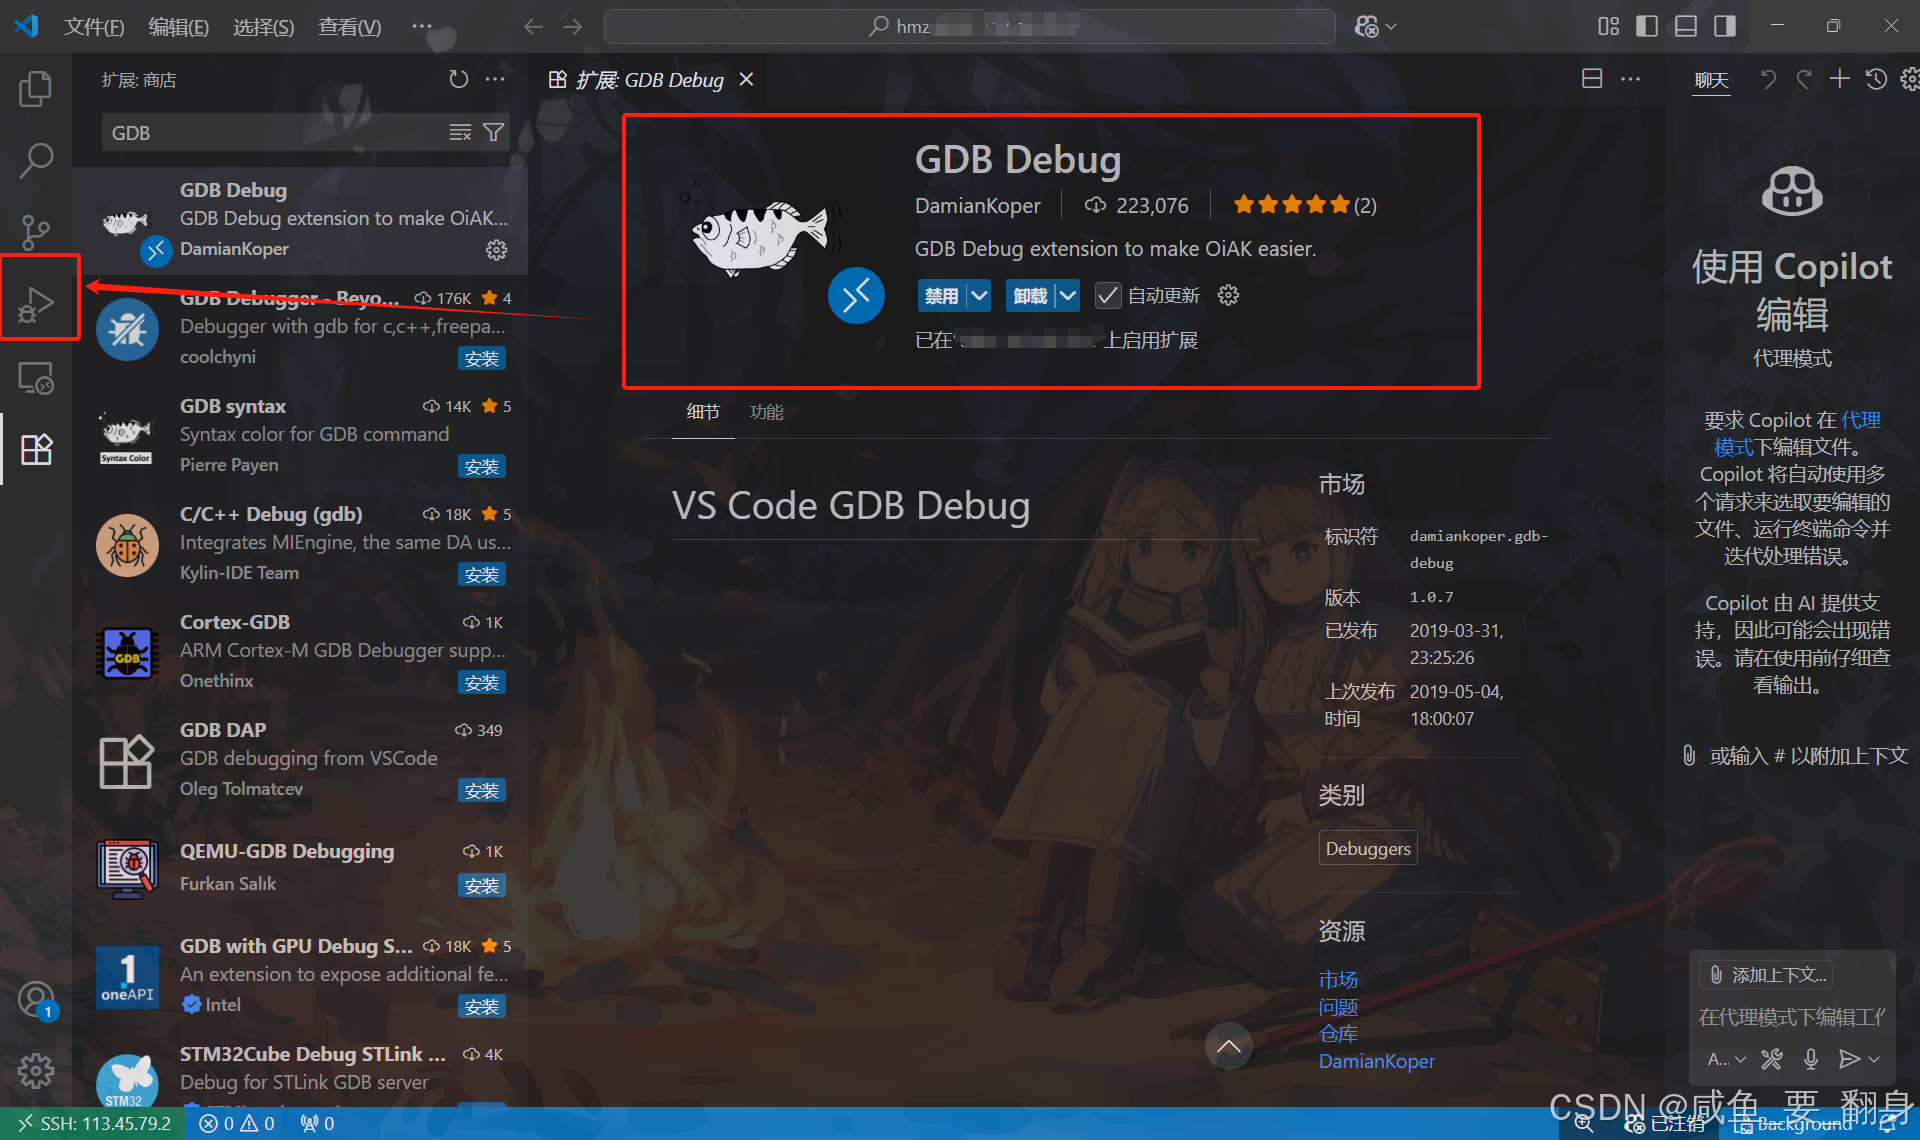Image resolution: width=1920 pixels, height=1140 pixels.
Task: Refresh the extensions marketplace list
Action: (458, 80)
